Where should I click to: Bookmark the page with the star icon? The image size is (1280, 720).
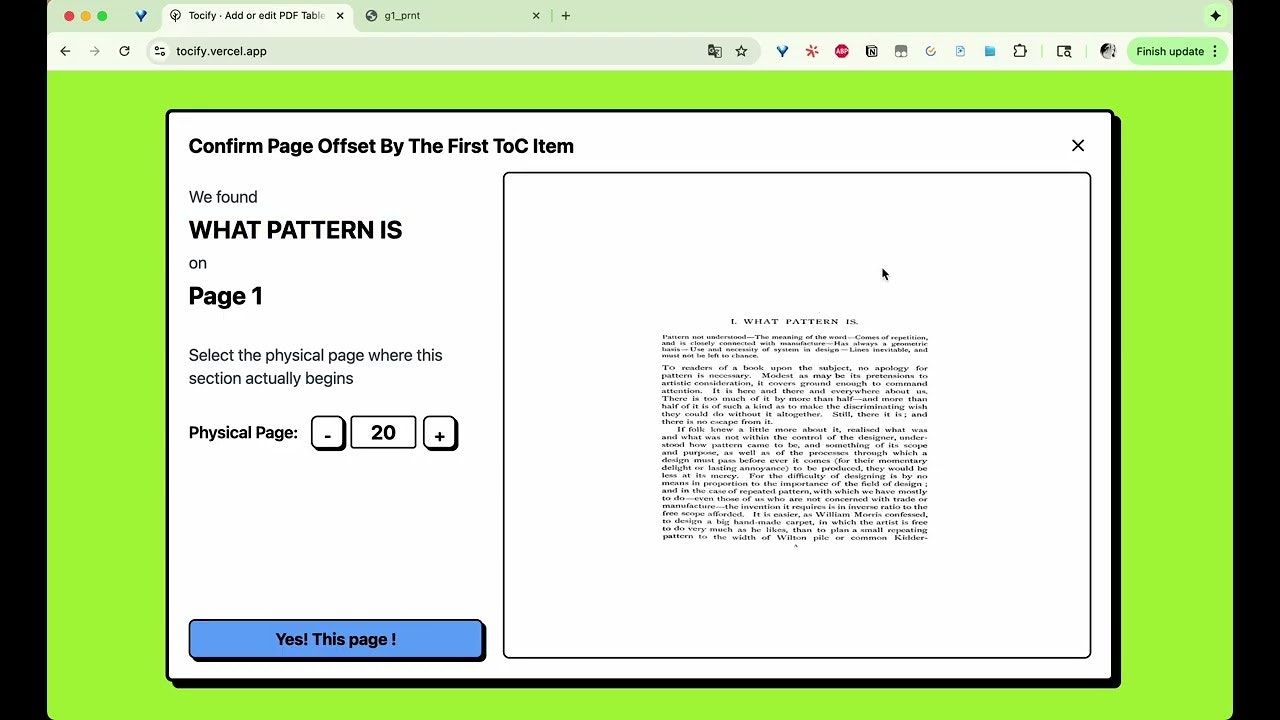[739, 51]
